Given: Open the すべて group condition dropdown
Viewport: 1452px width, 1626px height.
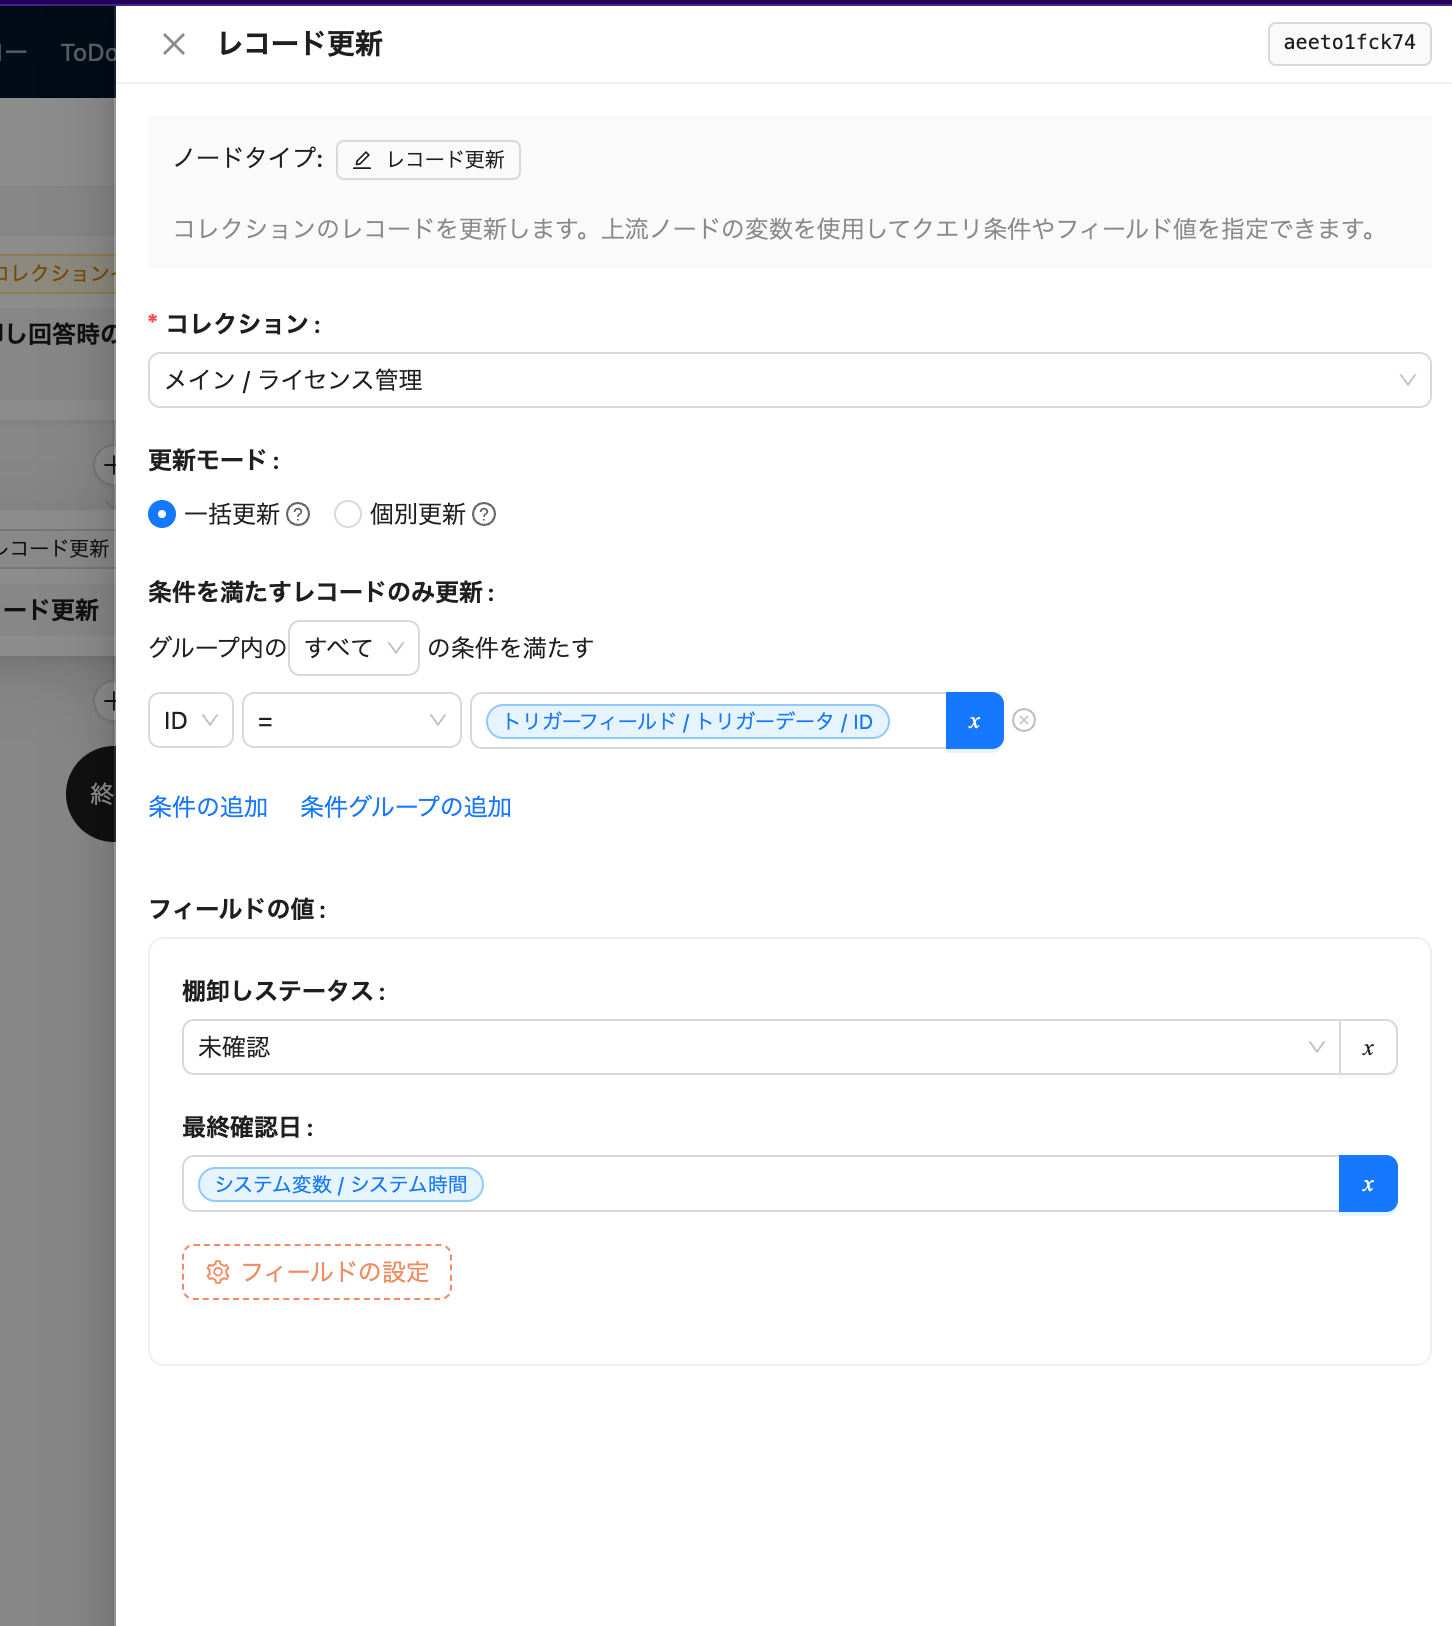Looking at the screenshot, I should 354,648.
